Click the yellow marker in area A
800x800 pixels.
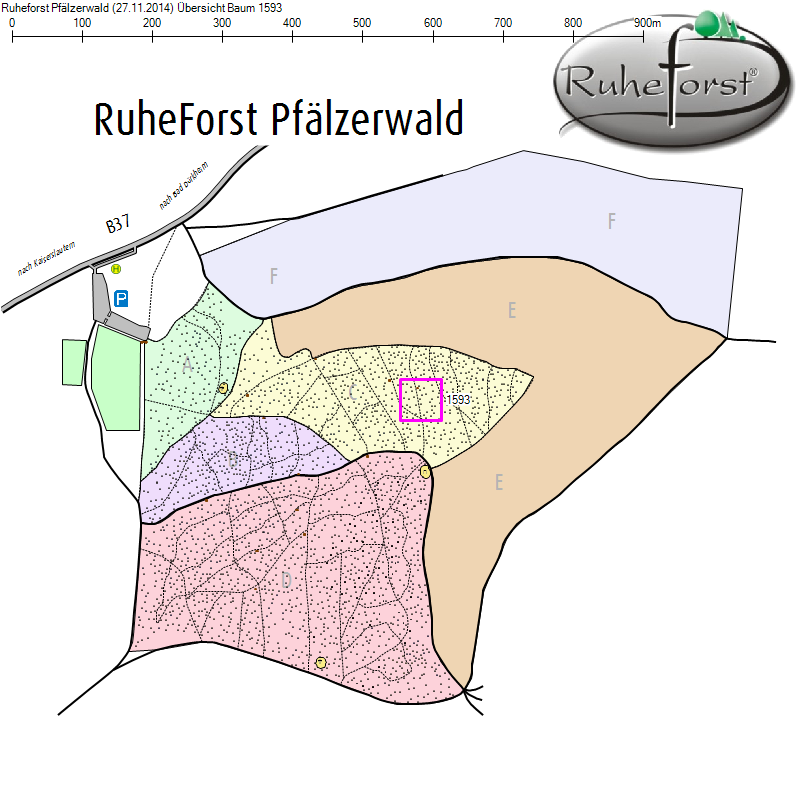click(223, 388)
